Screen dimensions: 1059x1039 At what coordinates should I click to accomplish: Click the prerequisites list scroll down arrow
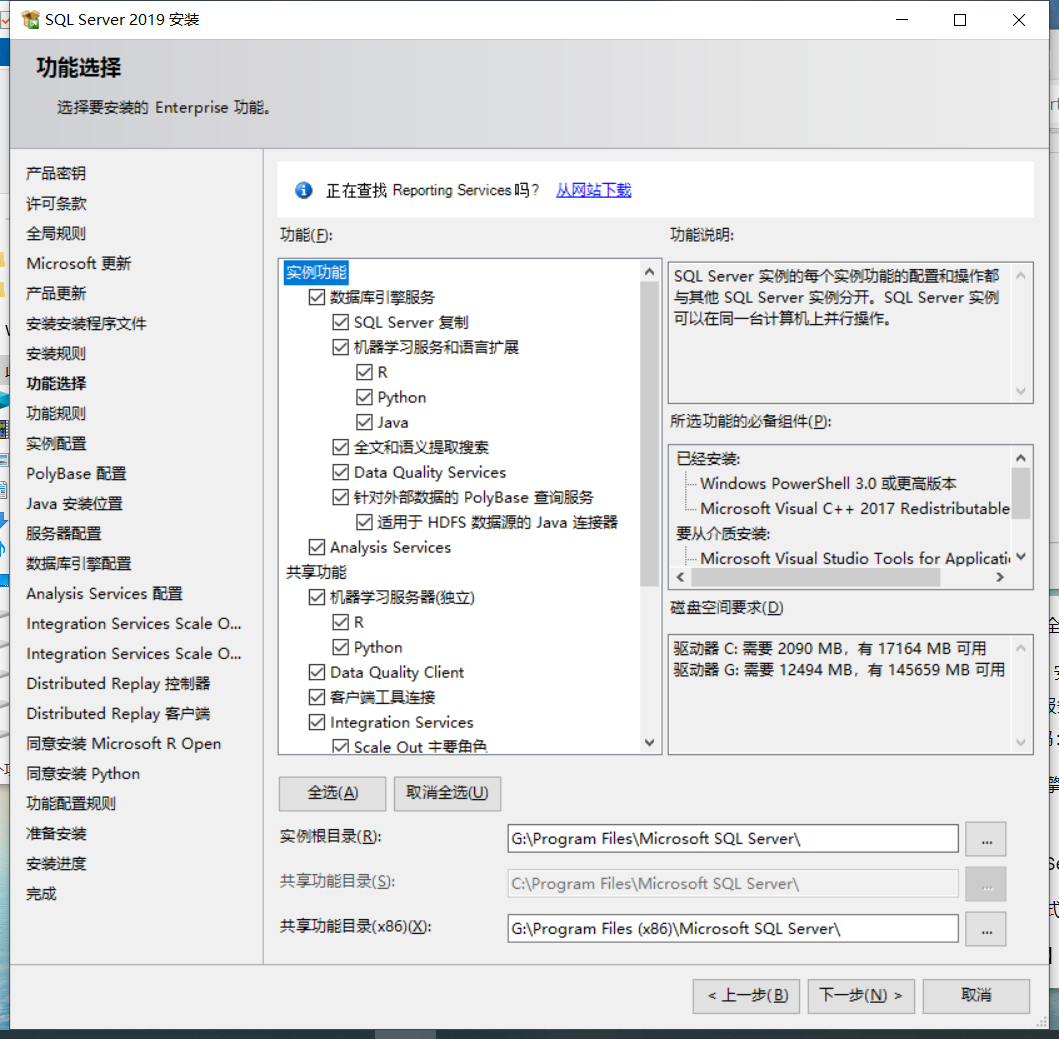coord(1021,557)
